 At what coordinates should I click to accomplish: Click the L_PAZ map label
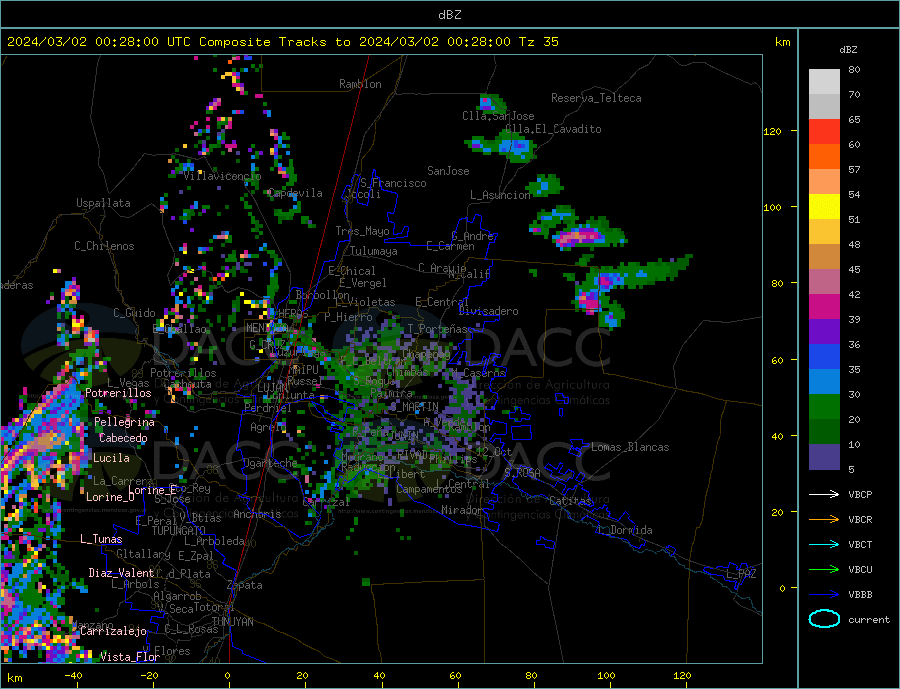click(741, 574)
